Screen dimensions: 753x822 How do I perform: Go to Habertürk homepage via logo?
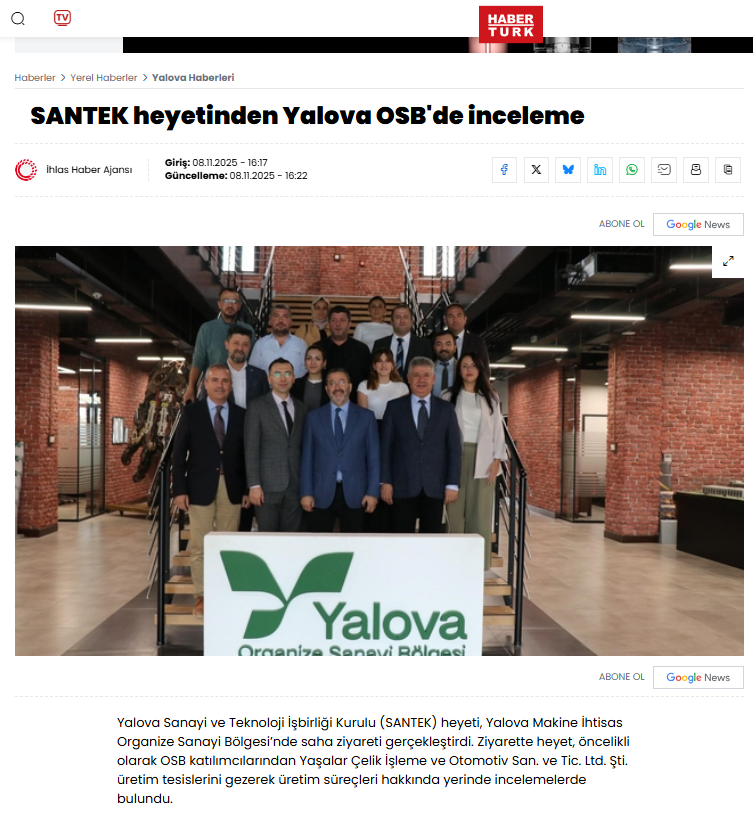point(511,25)
